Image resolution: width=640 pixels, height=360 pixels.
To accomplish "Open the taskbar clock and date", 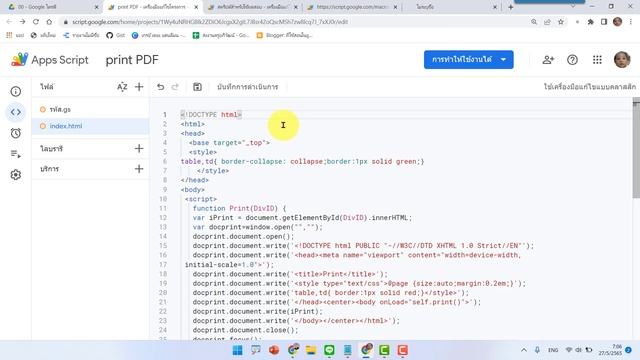I will tap(611, 350).
